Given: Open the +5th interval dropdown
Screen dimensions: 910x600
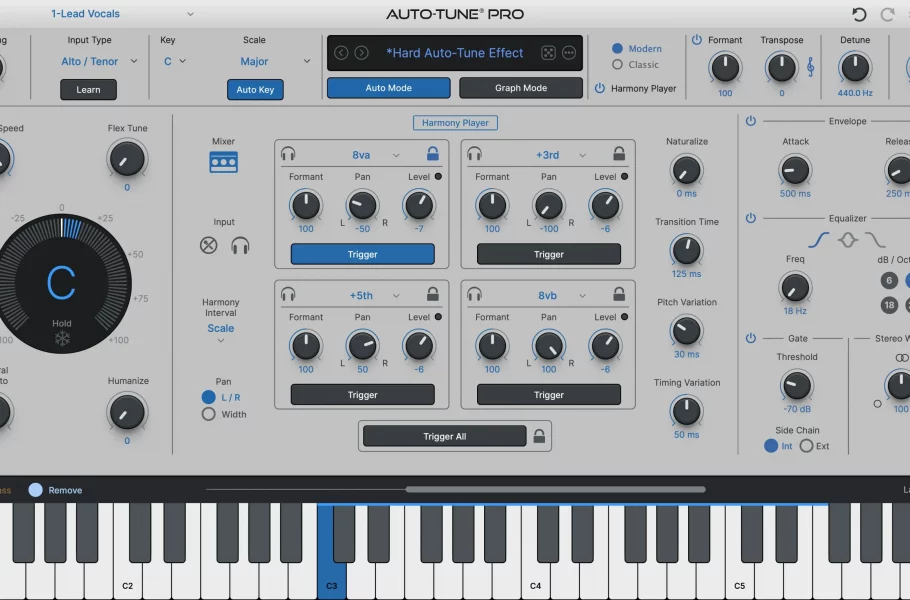Looking at the screenshot, I should click(x=374, y=295).
